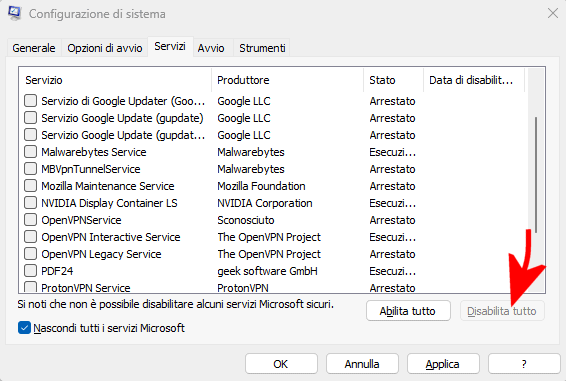Viewport: 566px width, 381px height.
Task: Click Google LLC in Servizio Google Update (gupdate) row
Action: (x=244, y=118)
